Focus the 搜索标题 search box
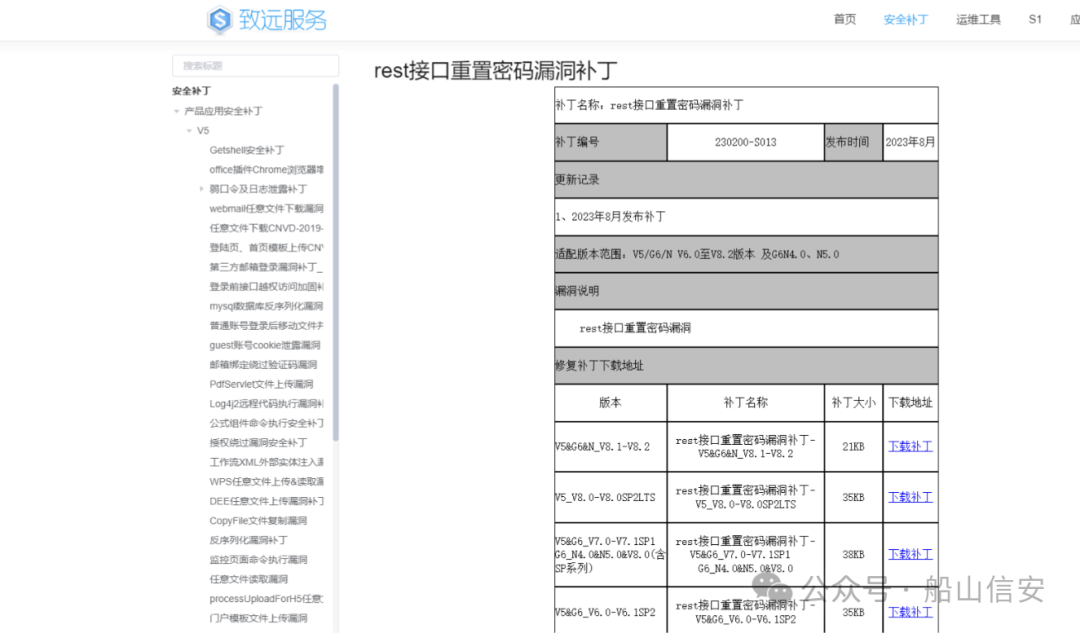The width and height of the screenshot is (1080, 633). 255,65
